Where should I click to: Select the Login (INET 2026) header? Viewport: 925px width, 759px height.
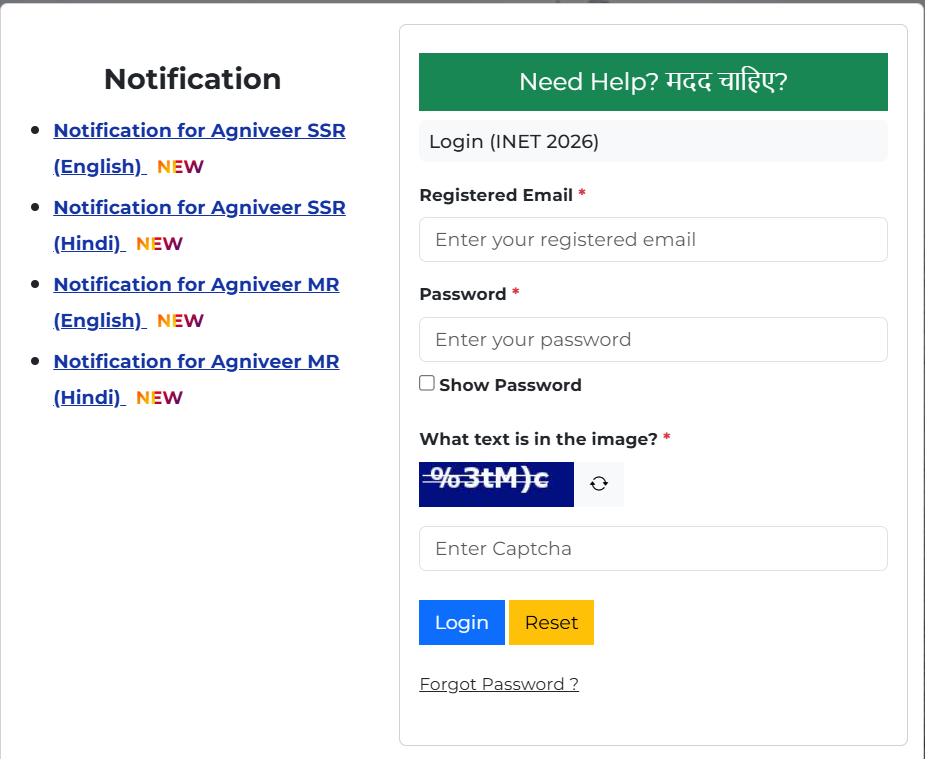(653, 142)
